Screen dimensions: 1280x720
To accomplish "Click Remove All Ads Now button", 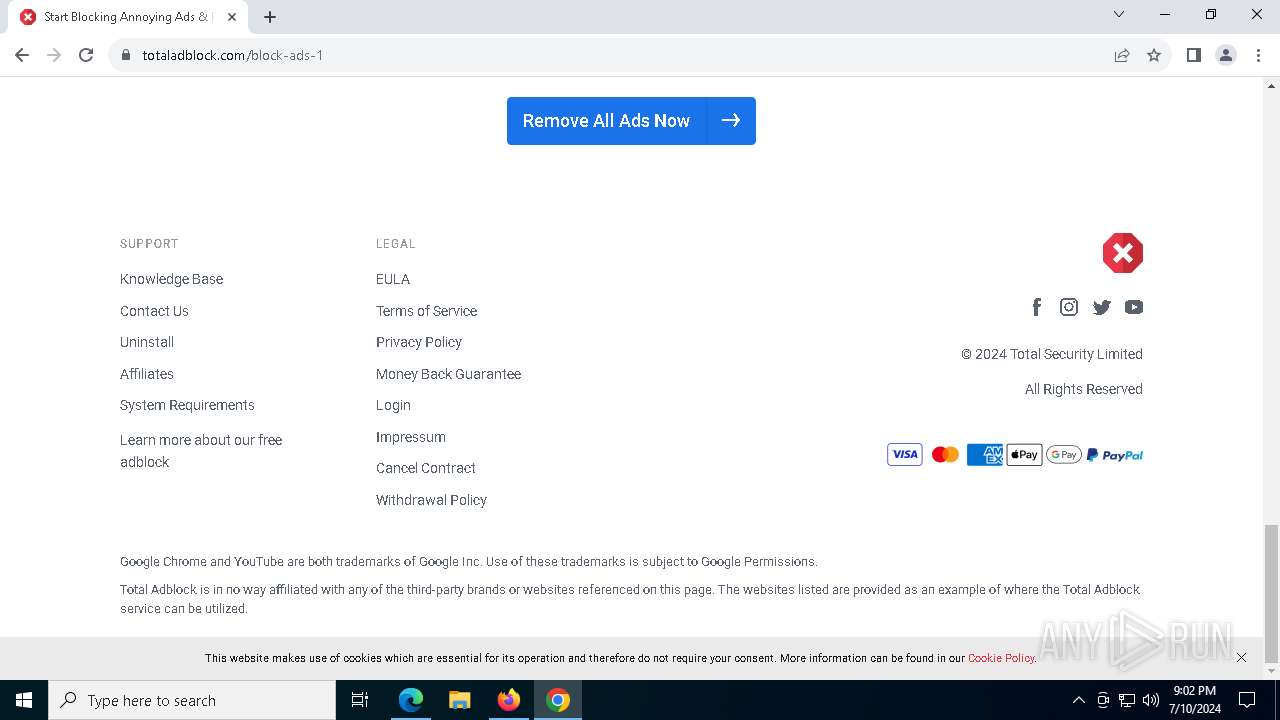I will click(631, 121).
